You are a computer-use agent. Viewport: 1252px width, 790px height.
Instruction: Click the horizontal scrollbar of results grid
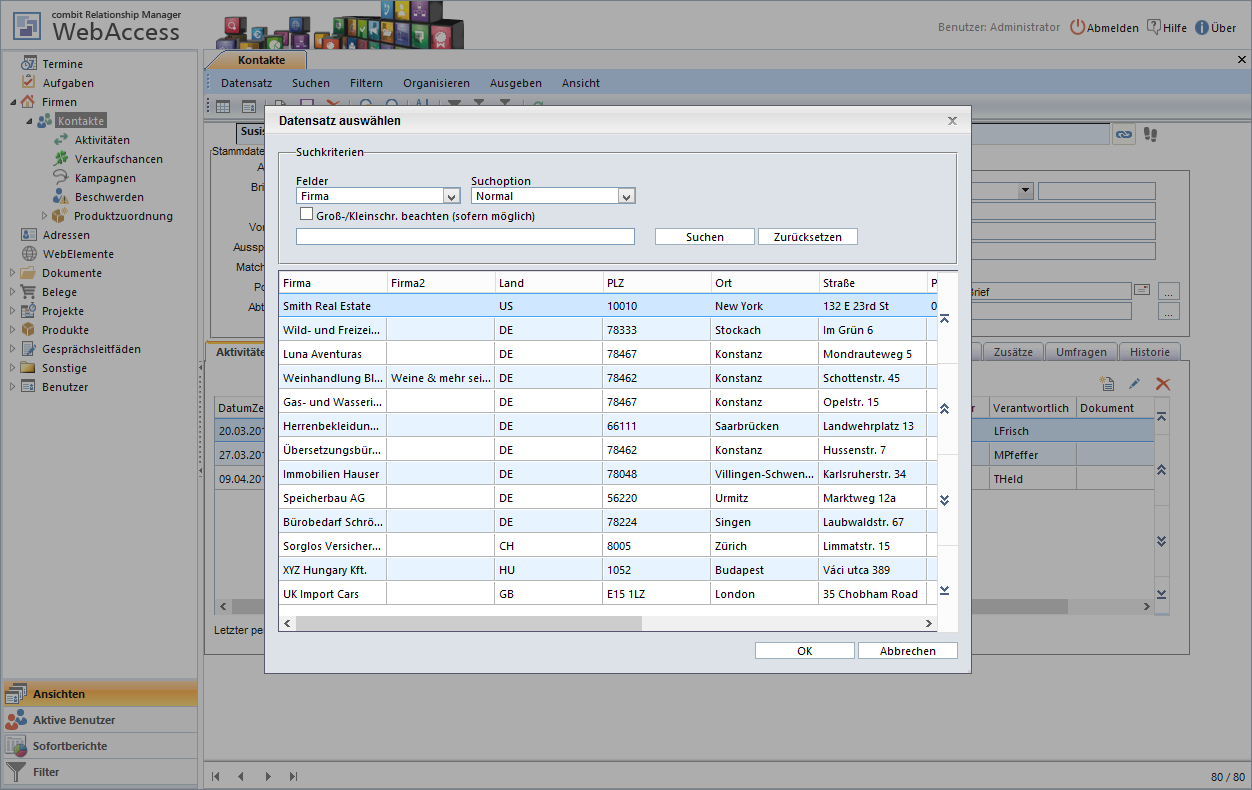468,623
